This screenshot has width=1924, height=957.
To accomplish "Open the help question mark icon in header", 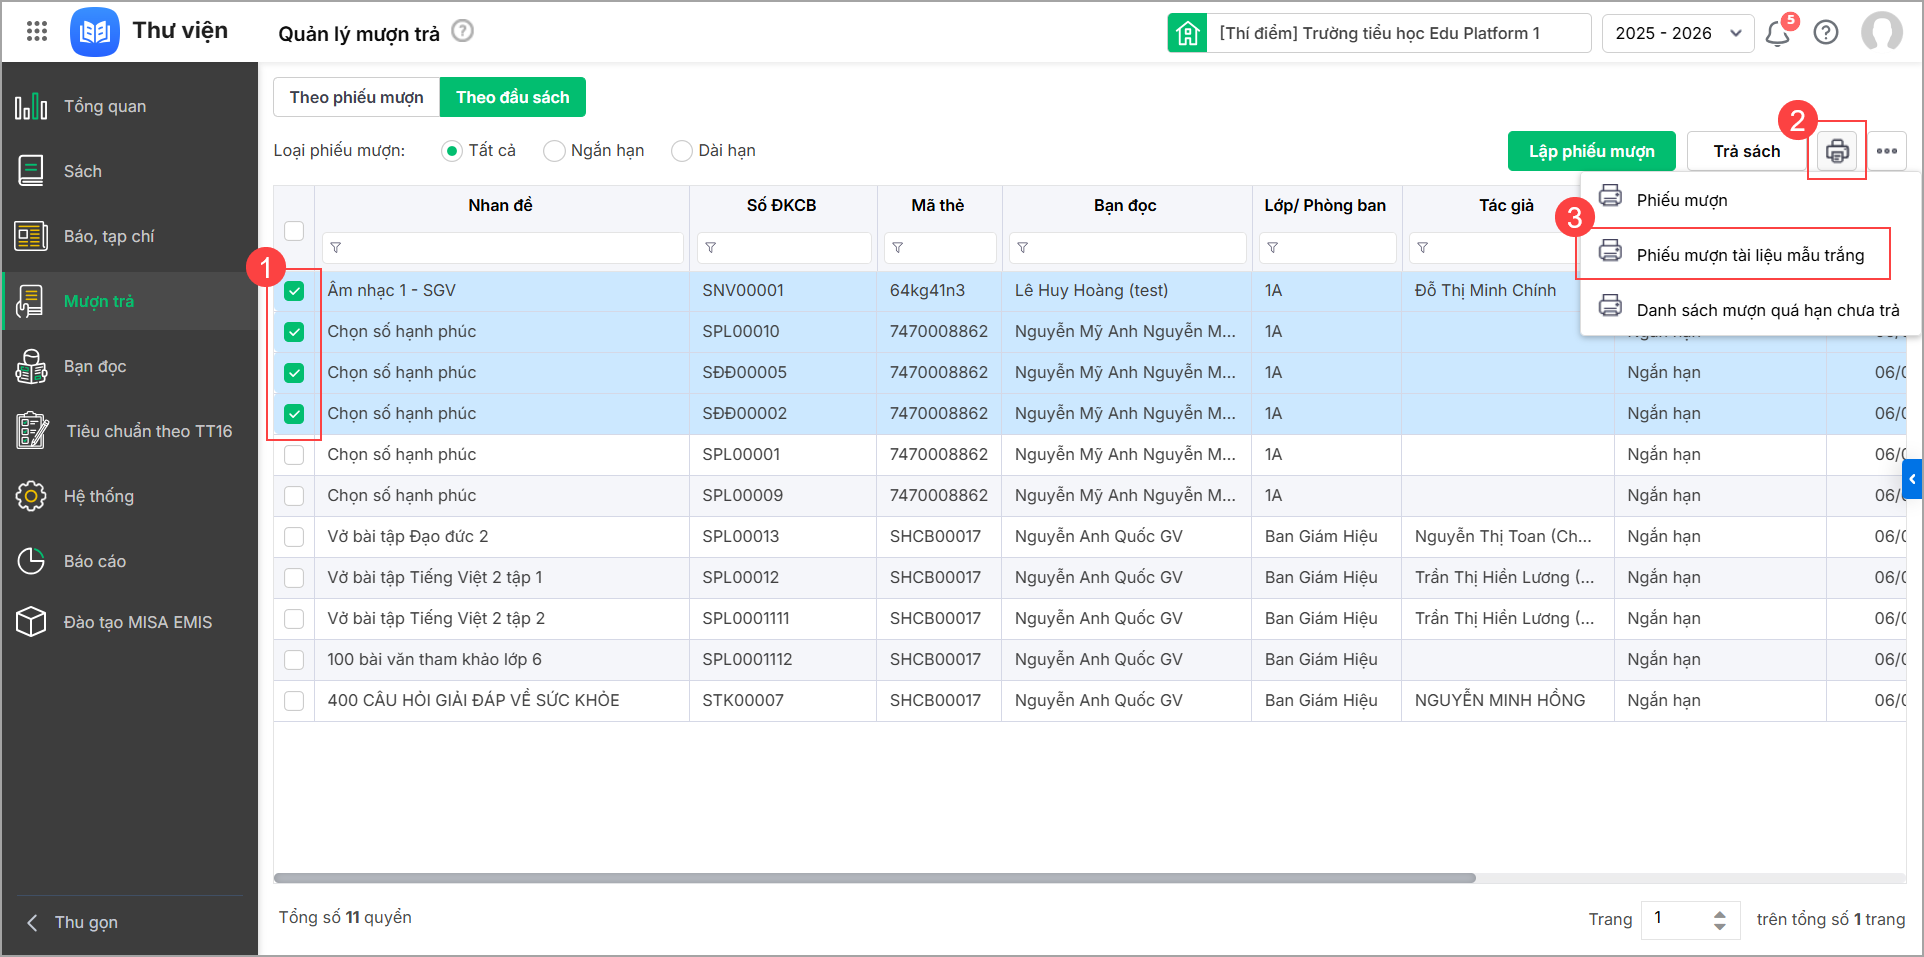I will tap(1826, 33).
